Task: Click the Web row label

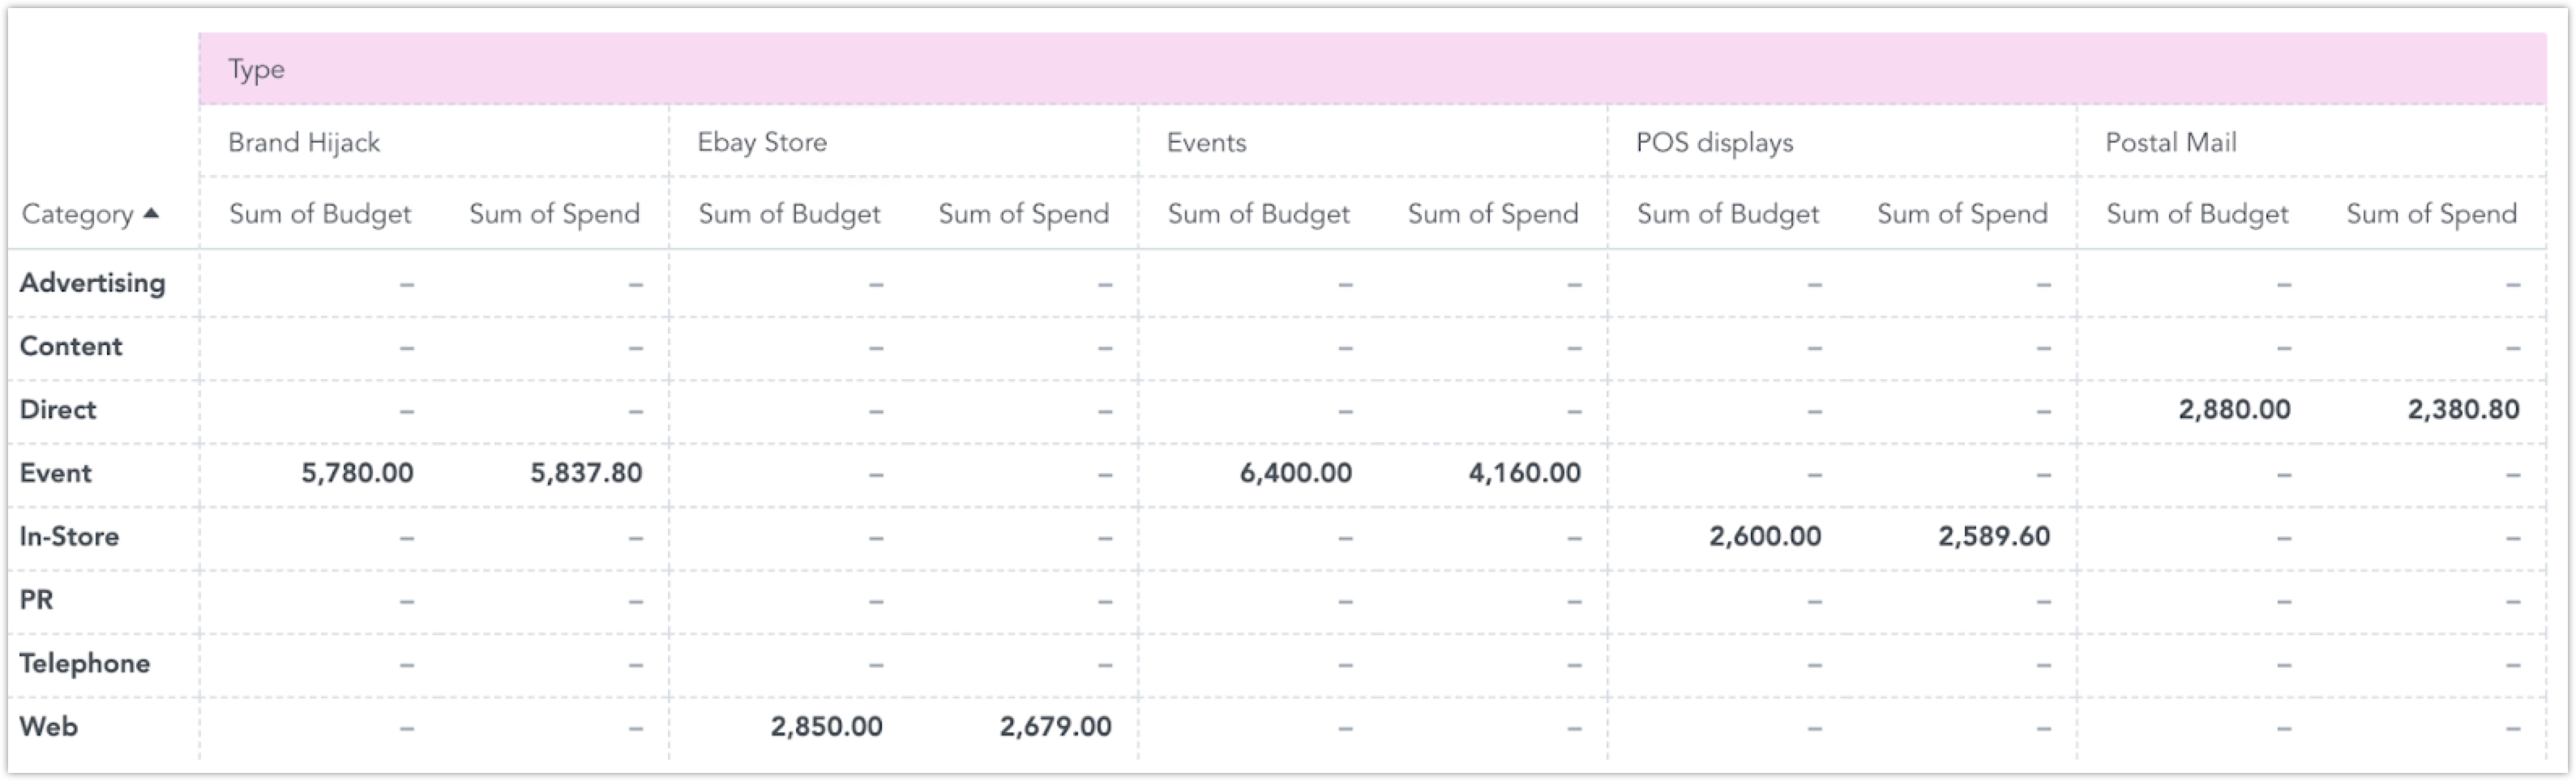Action: point(48,726)
